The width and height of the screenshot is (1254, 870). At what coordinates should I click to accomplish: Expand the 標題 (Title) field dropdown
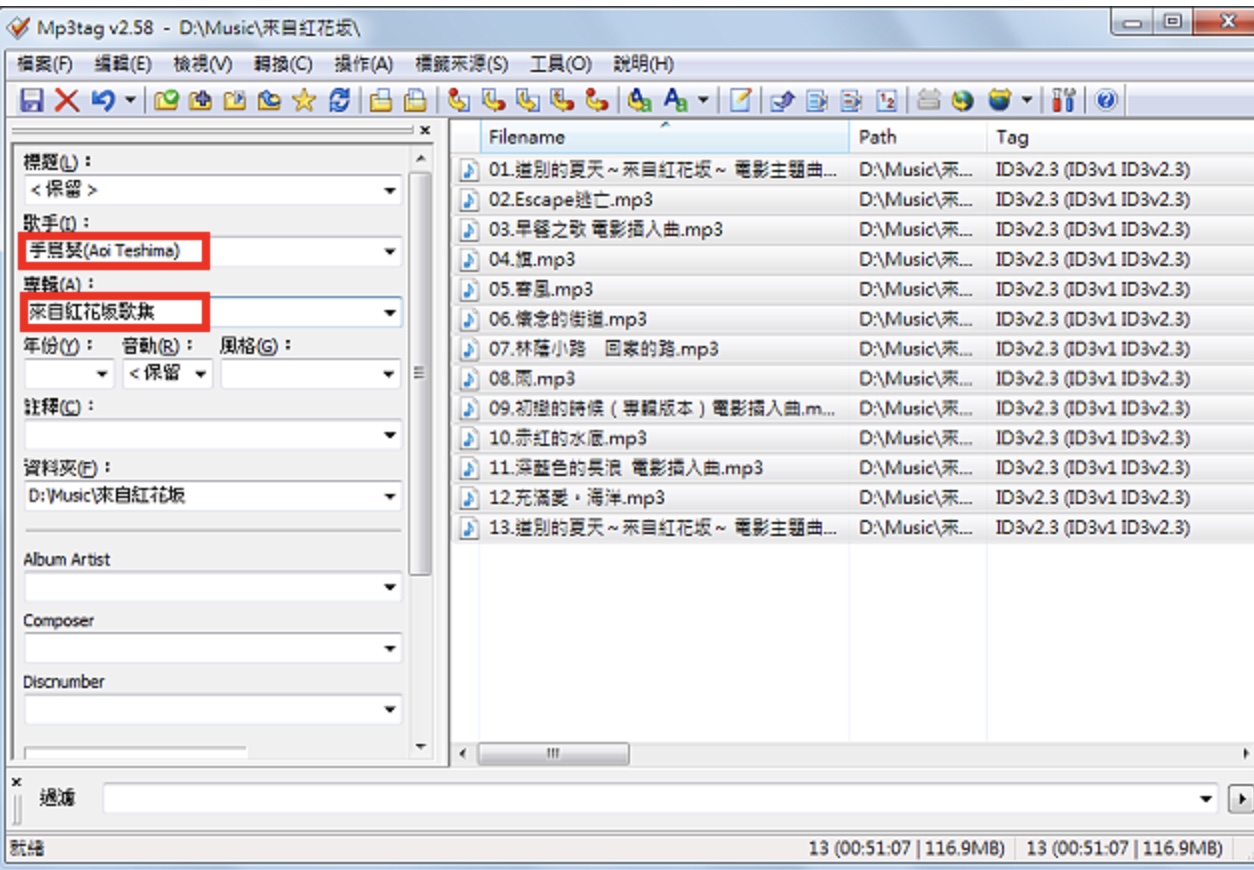390,190
